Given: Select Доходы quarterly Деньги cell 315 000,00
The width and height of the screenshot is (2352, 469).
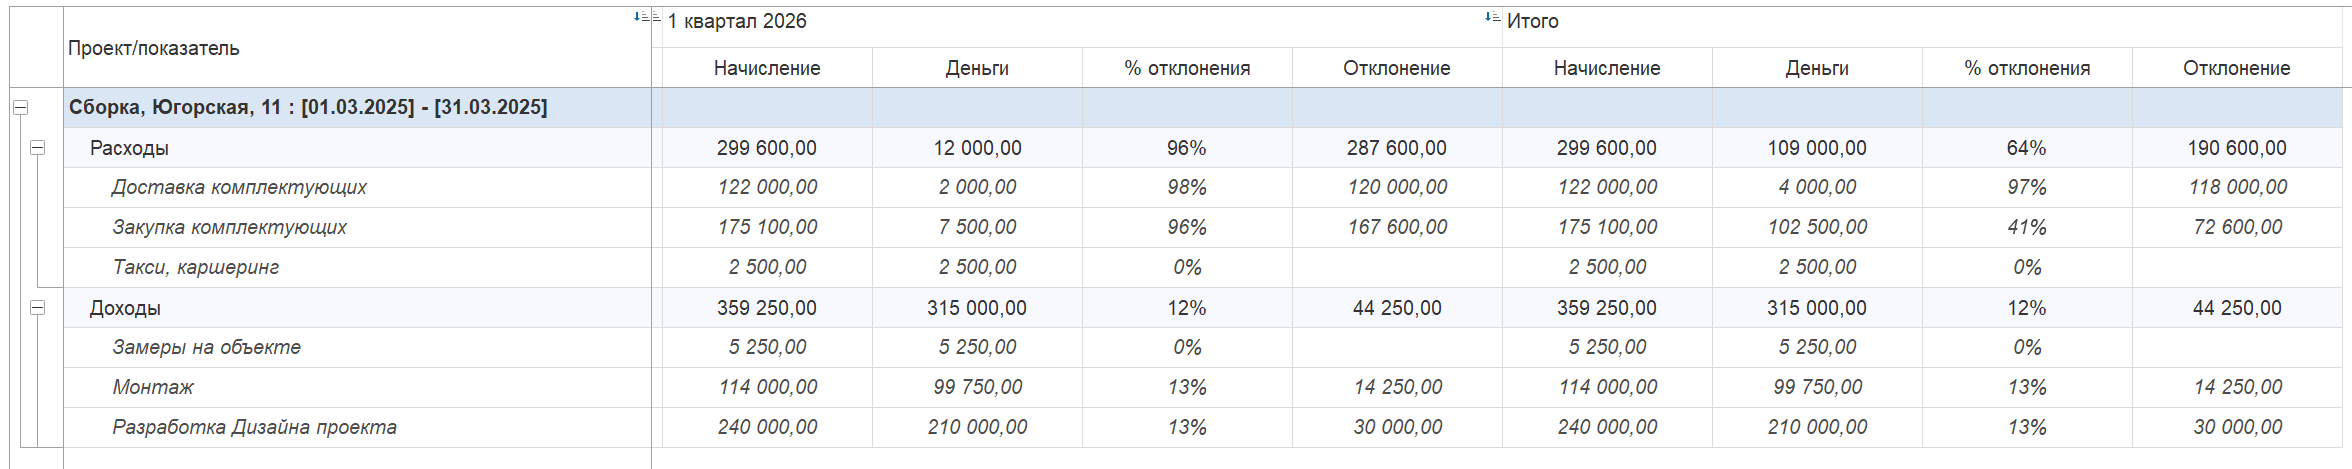Looking at the screenshot, I should coord(977,308).
